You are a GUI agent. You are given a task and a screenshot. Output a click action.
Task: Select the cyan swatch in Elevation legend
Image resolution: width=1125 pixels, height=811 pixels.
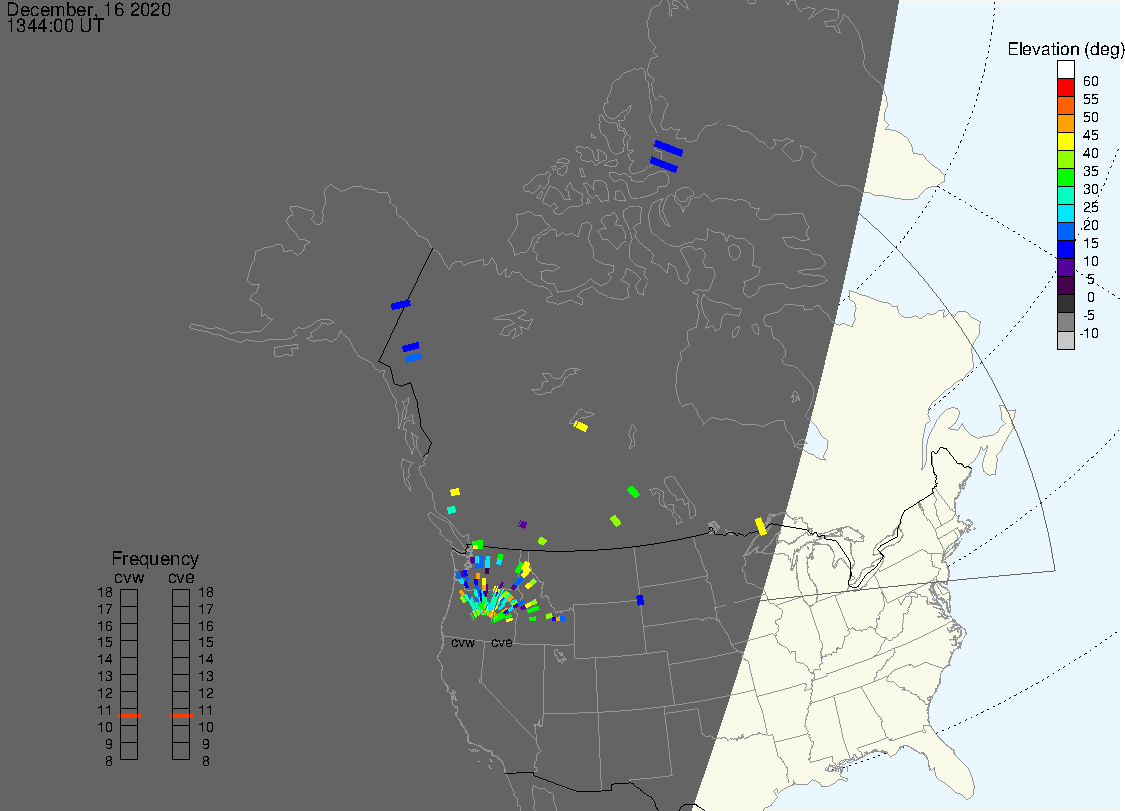coord(1065,213)
